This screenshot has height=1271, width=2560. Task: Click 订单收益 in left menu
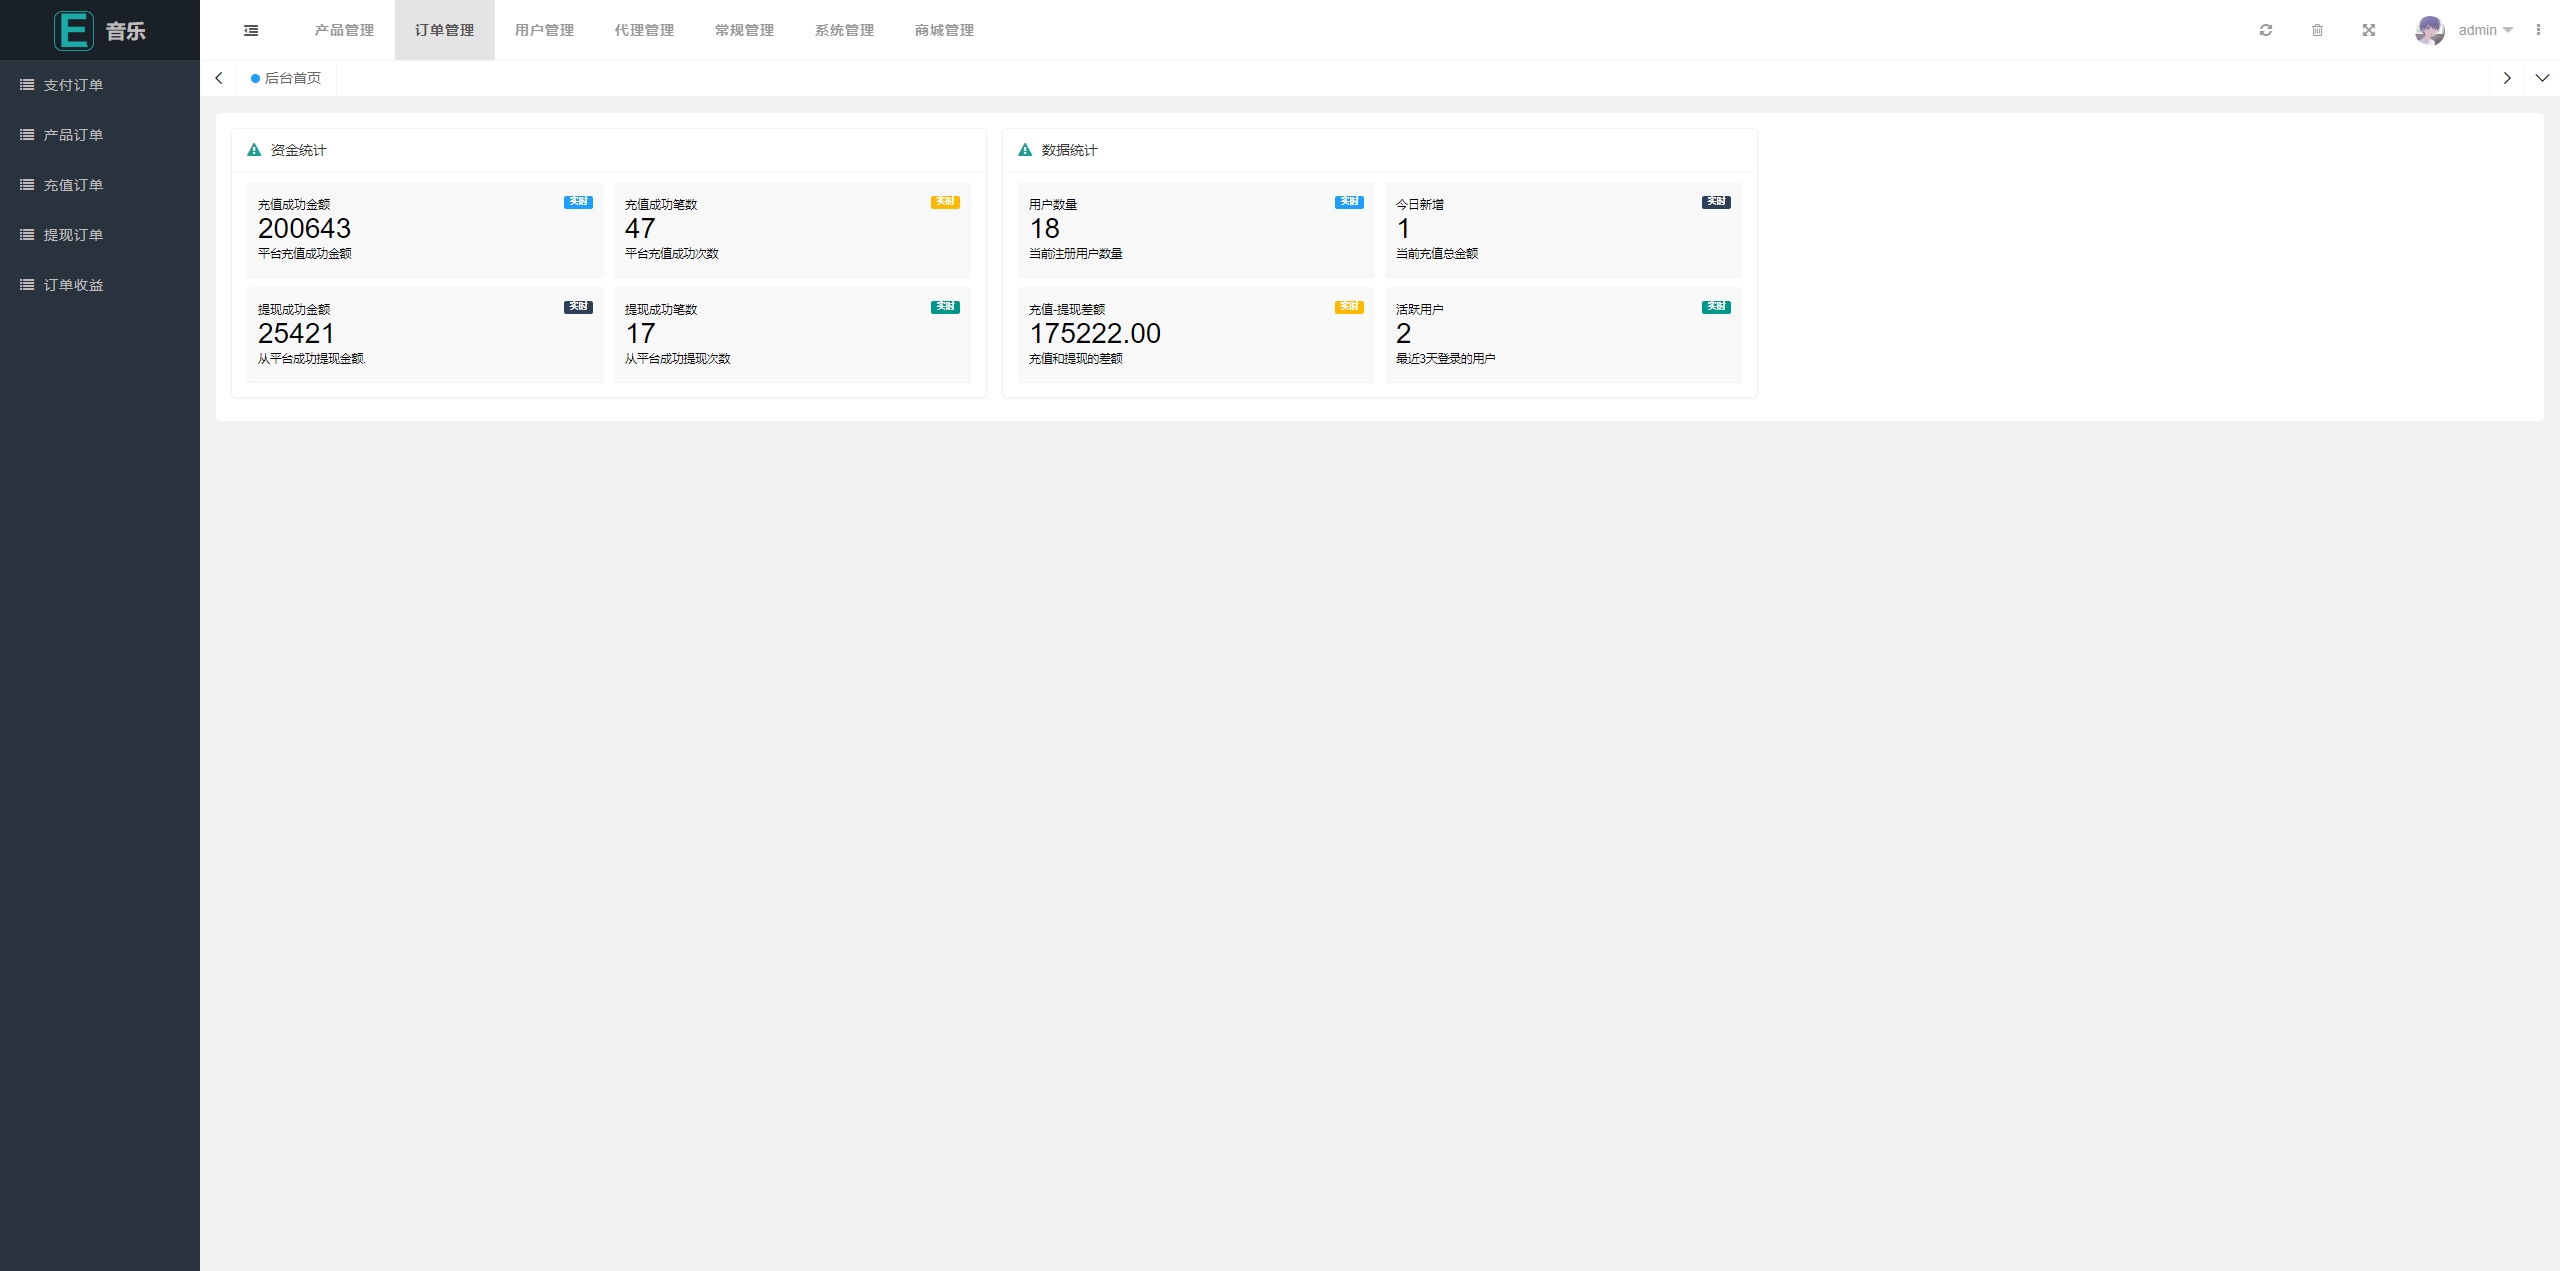(x=73, y=285)
